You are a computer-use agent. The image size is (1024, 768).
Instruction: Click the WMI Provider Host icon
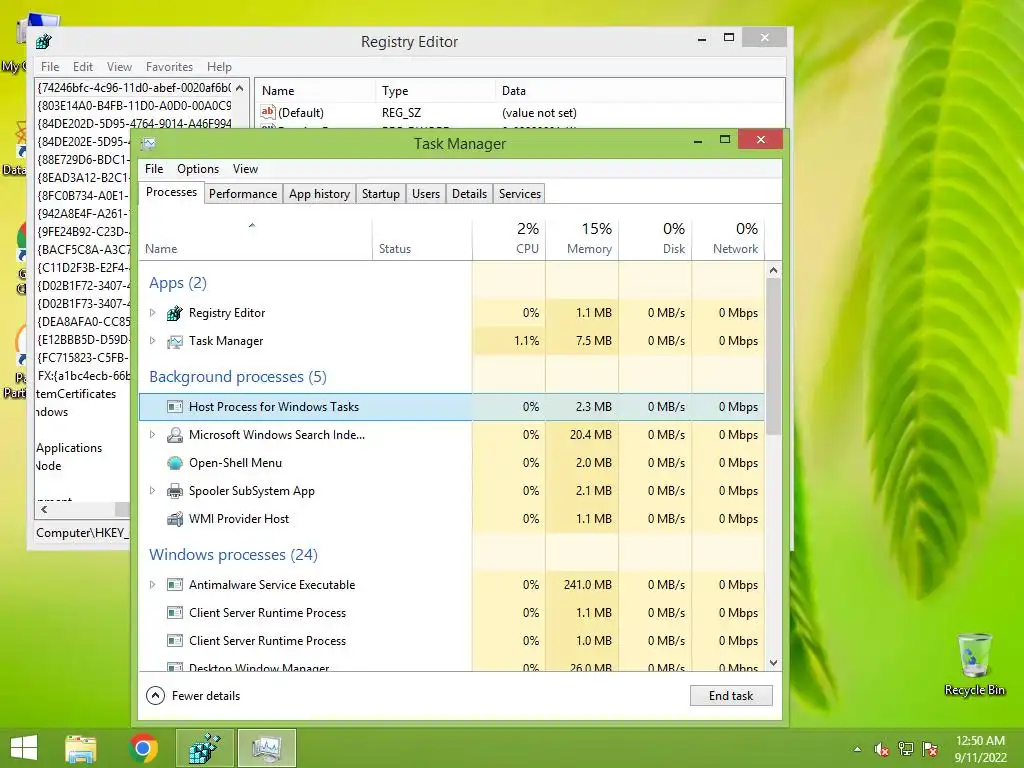174,519
